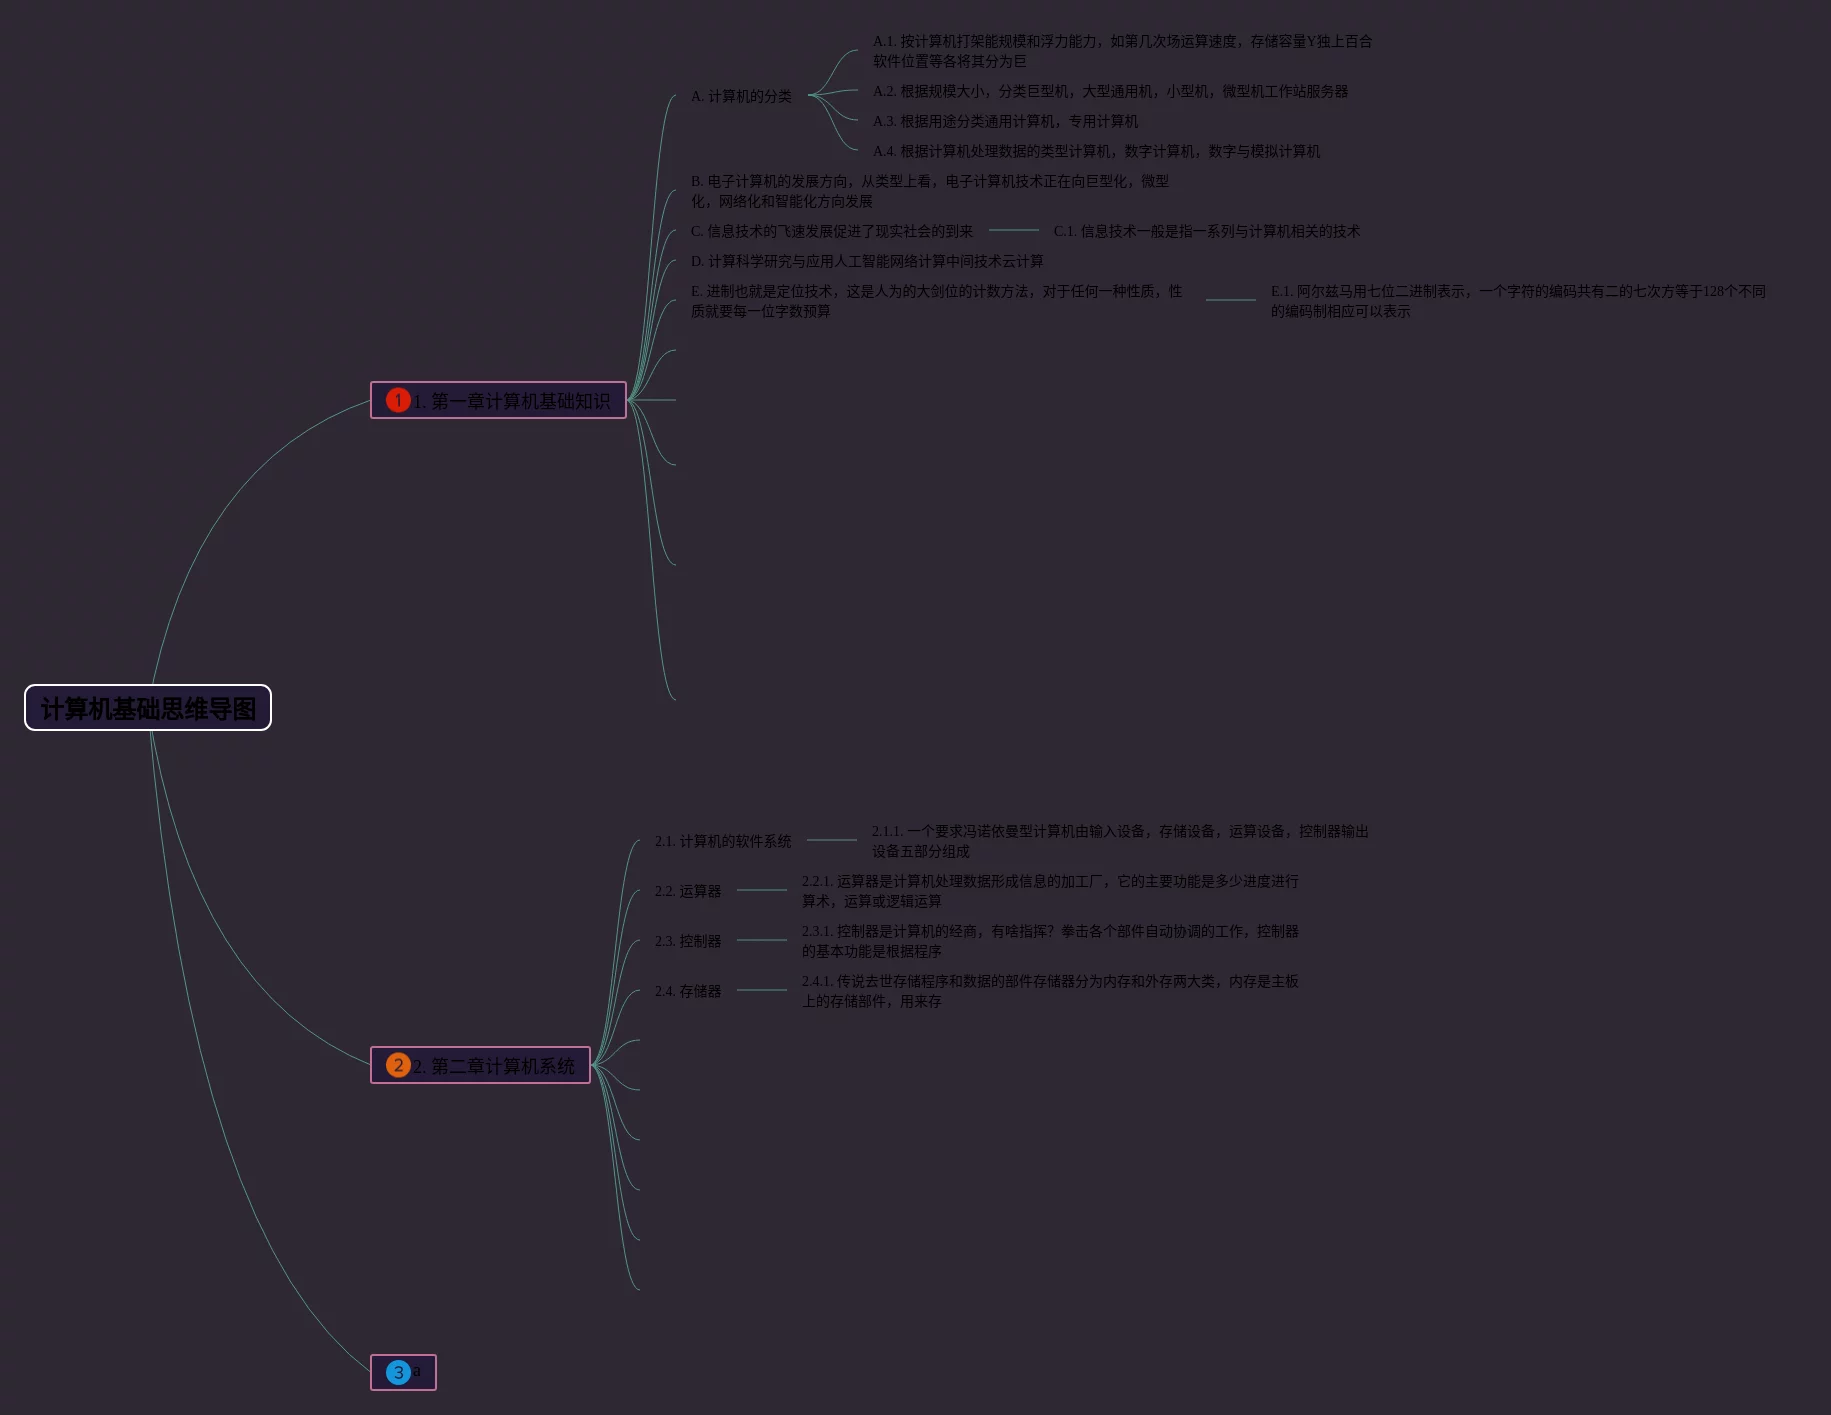Select the C.1 信息技术一般是指 subtopic
The image size is (1831, 1415).
(1206, 231)
